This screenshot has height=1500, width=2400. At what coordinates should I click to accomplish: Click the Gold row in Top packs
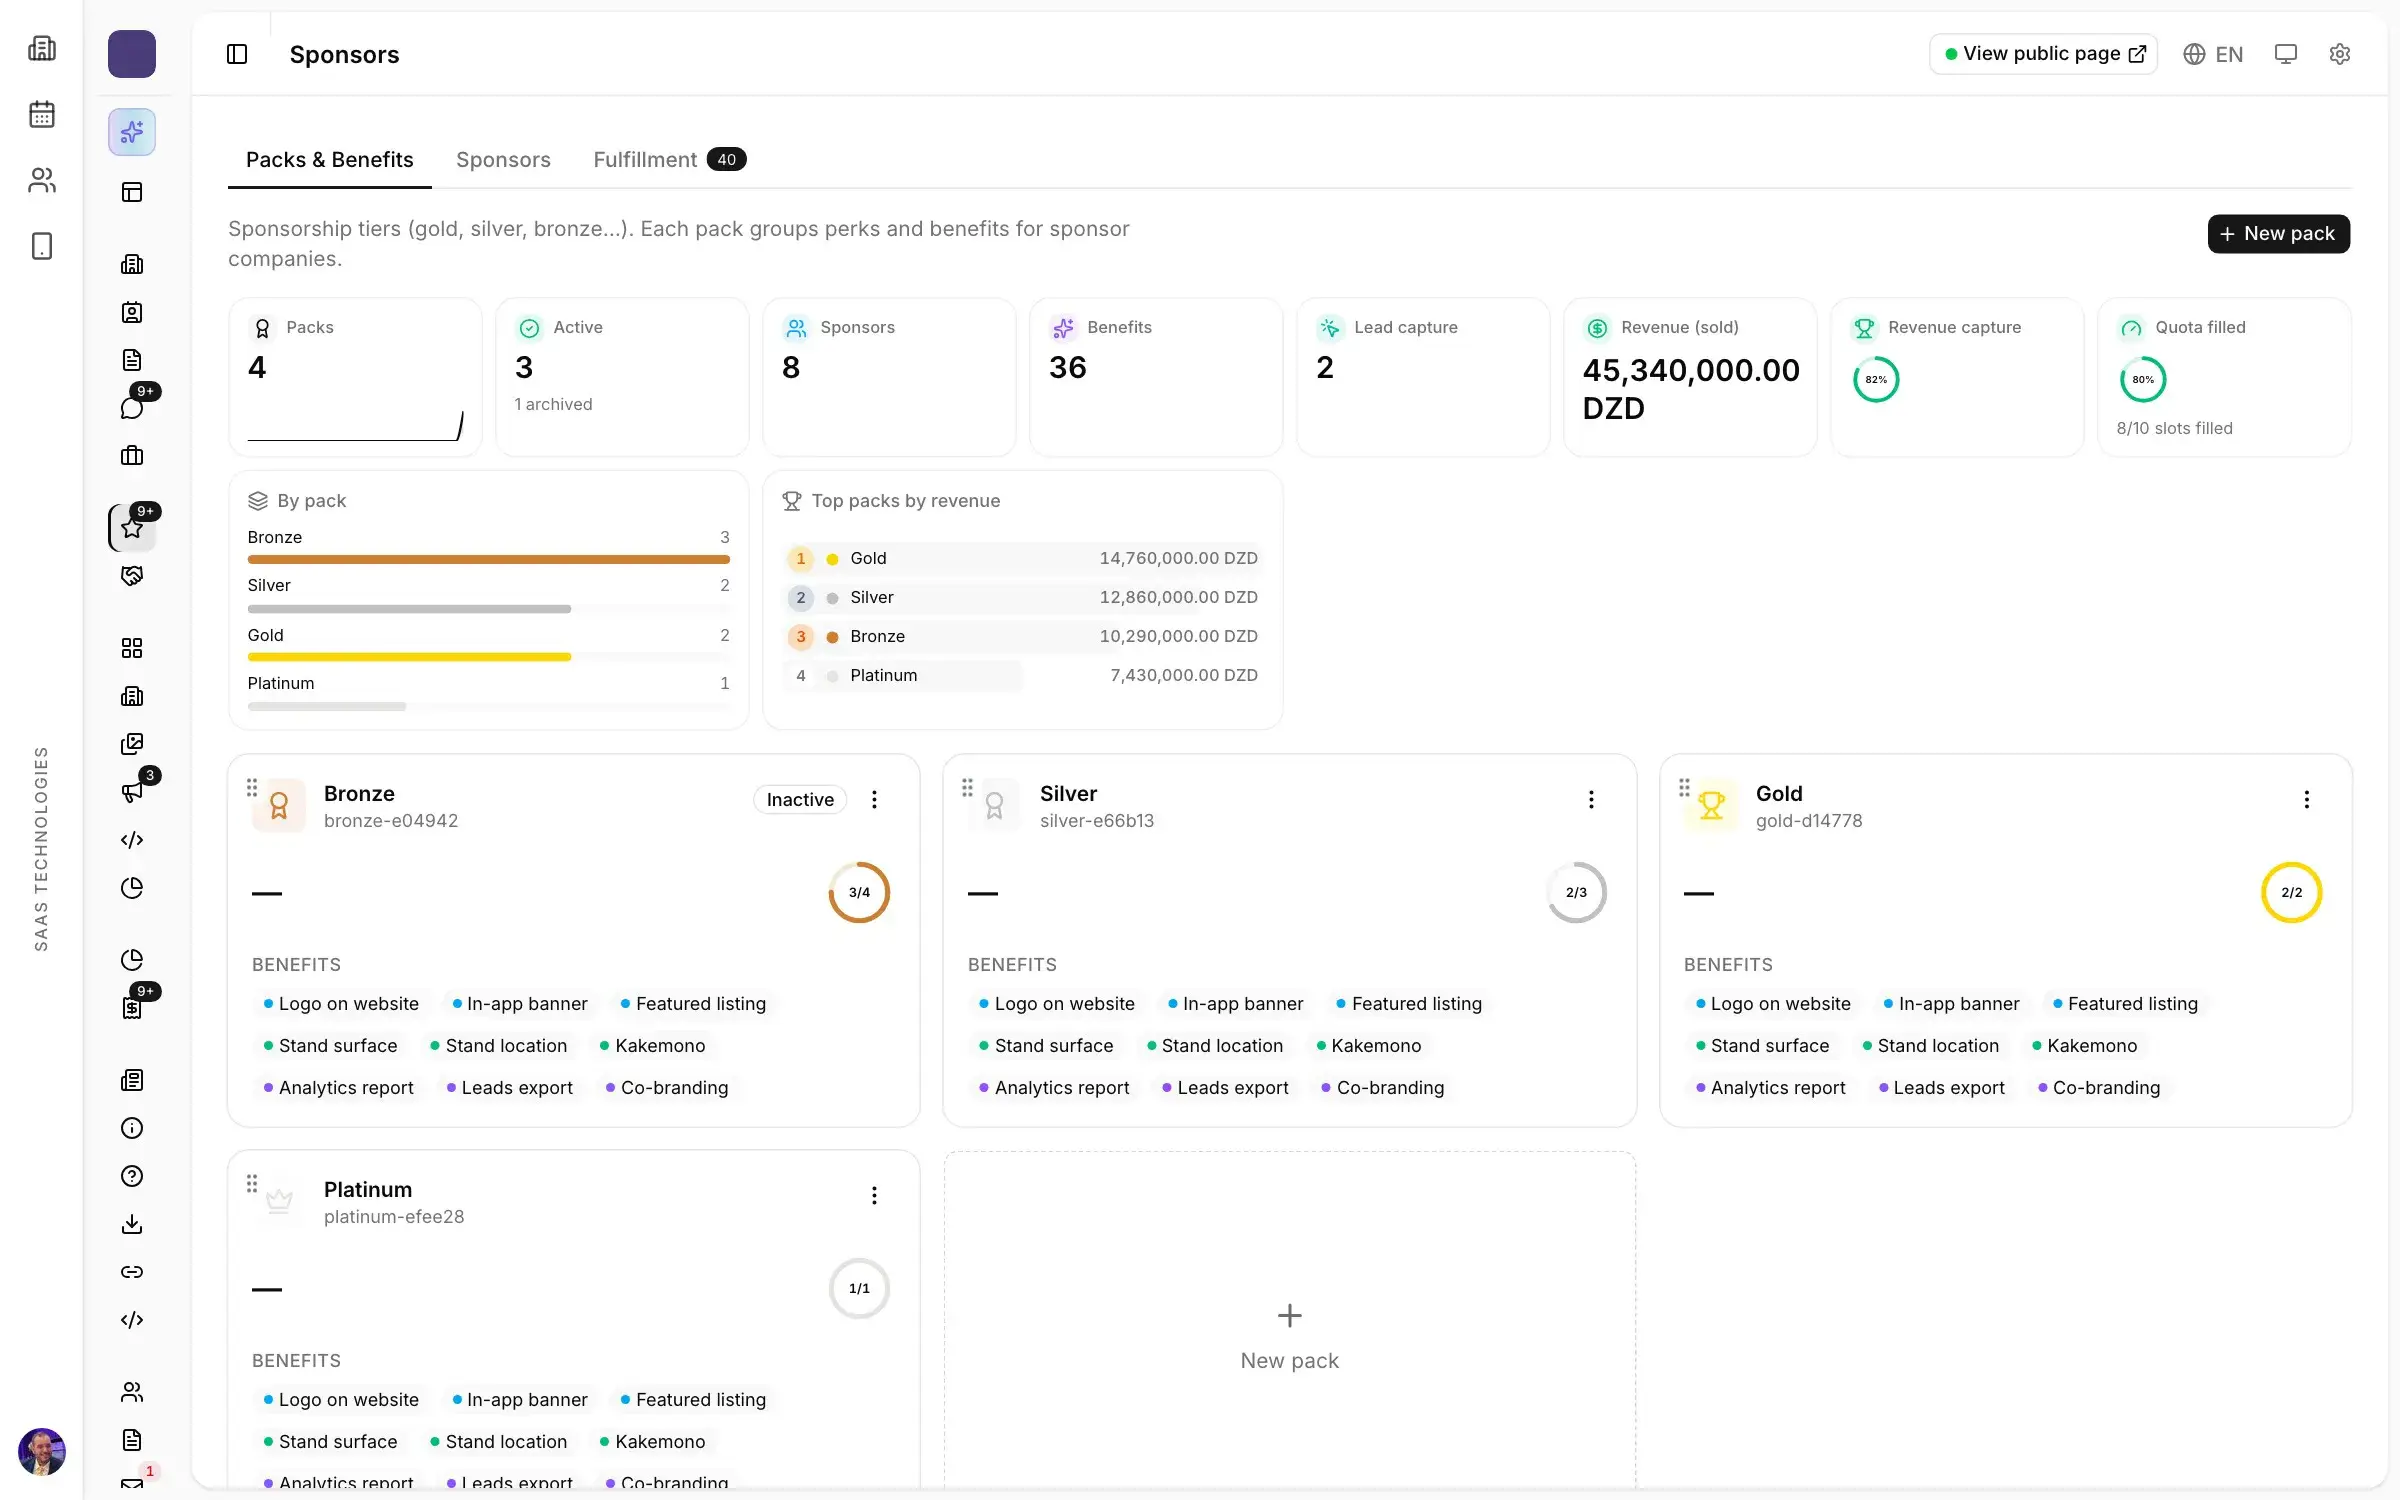tap(1022, 558)
